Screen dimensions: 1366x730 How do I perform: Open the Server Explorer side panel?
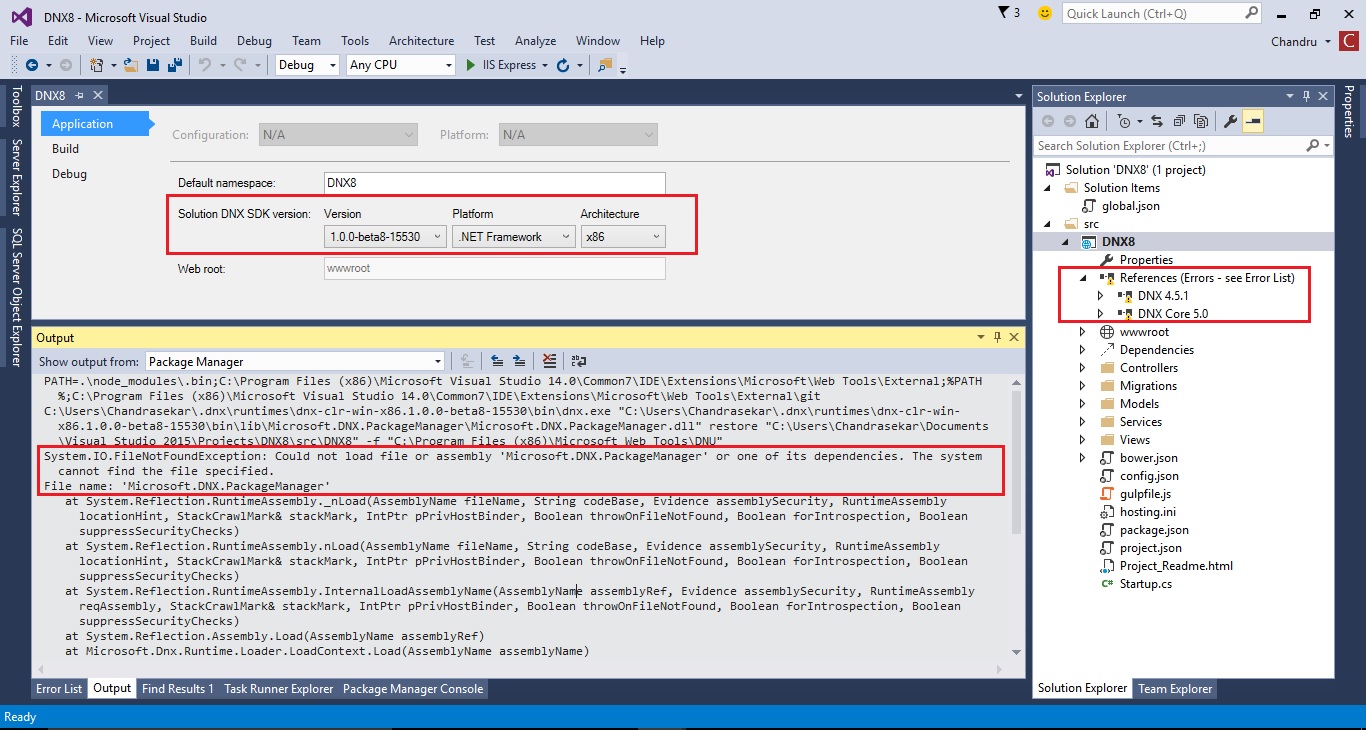coord(16,177)
